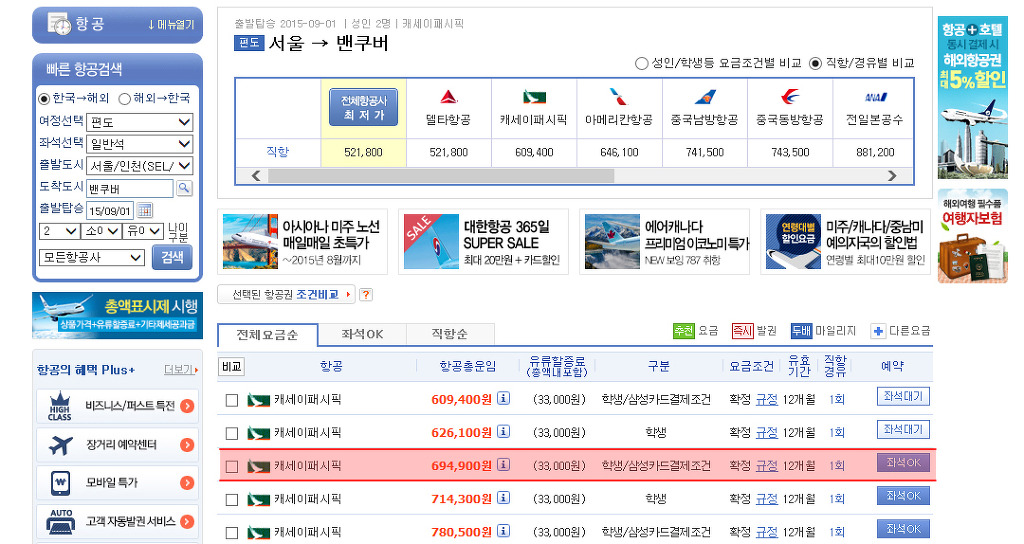The width and height of the screenshot is (1024, 544).
Task: Select 전체항공사 최저가 column button
Action: [364, 108]
